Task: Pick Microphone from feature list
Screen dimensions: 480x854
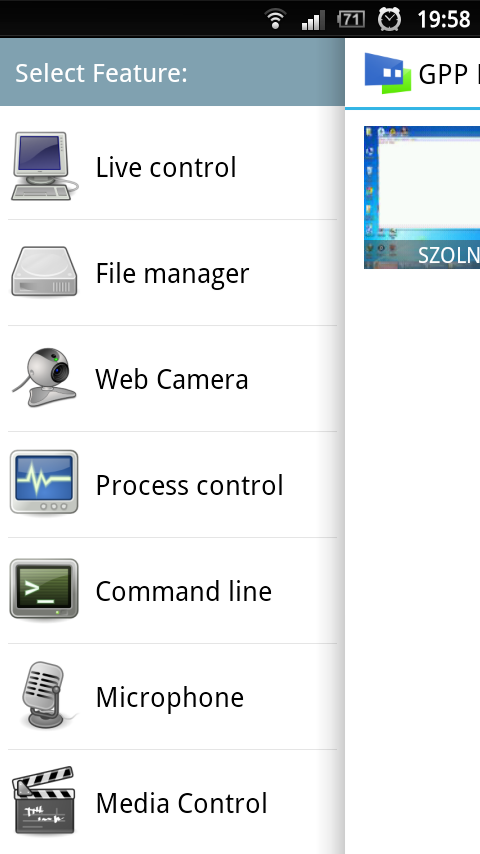Action: [172, 697]
